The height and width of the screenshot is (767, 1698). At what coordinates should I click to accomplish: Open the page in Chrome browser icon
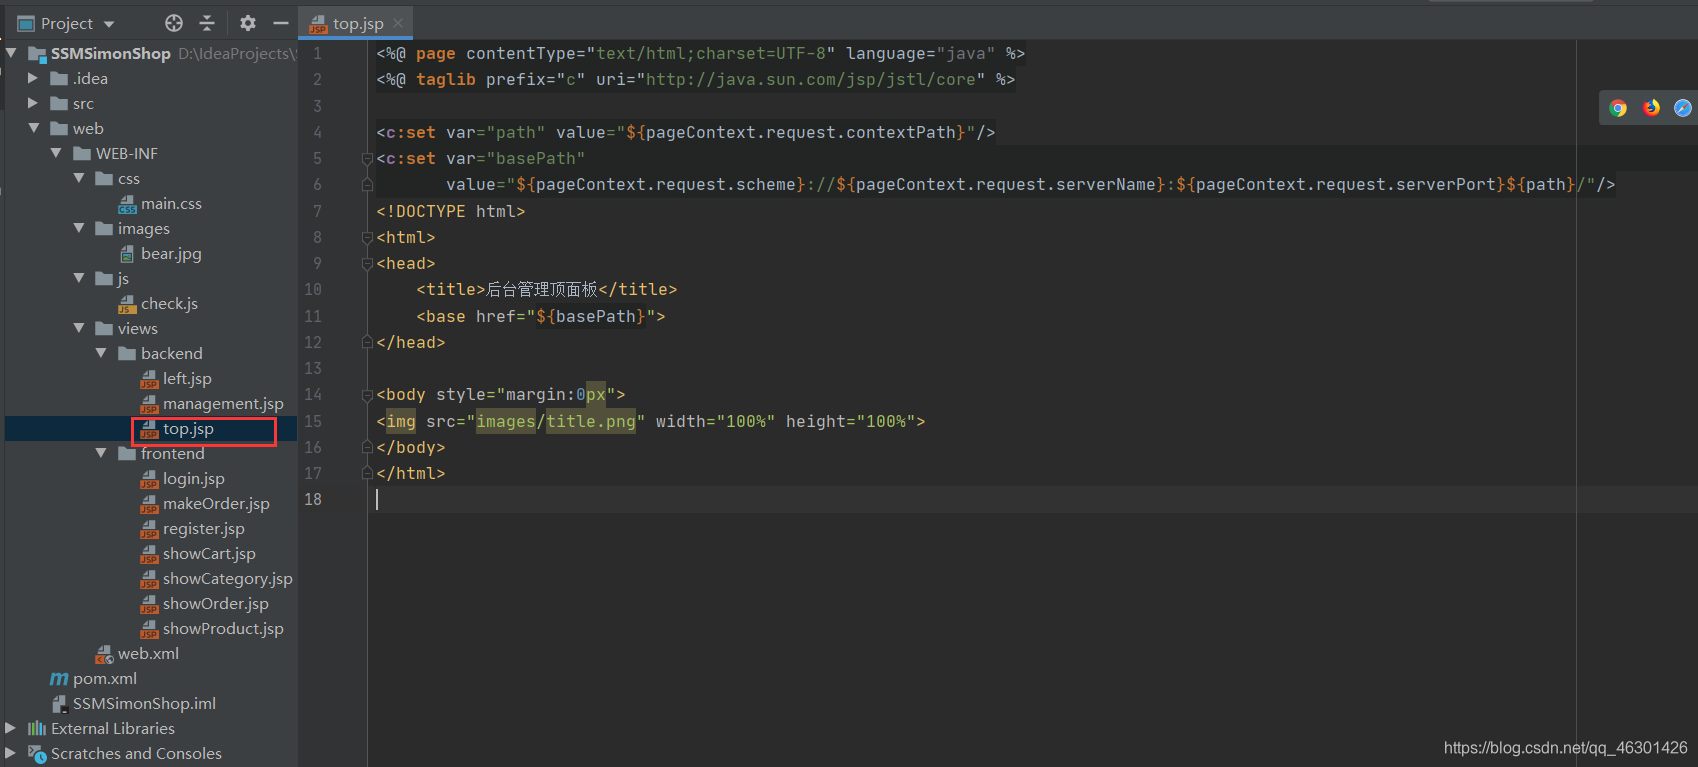point(1618,108)
